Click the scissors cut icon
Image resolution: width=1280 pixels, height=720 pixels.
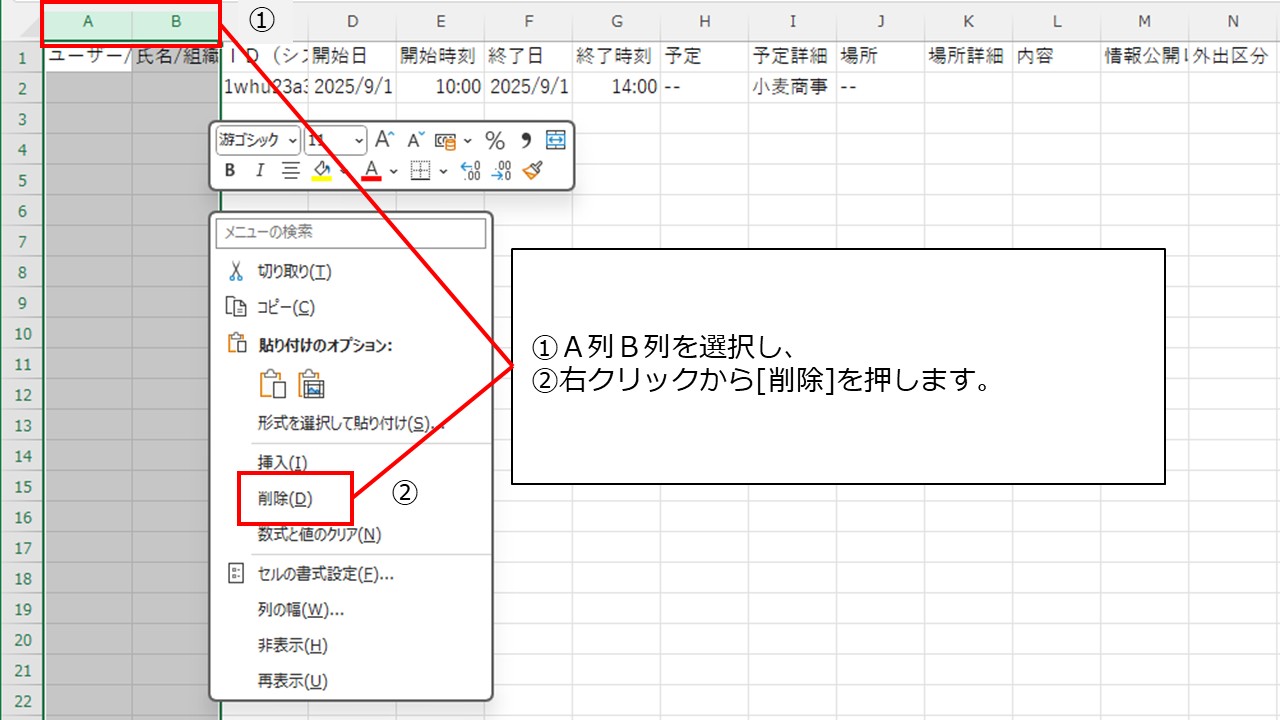[236, 271]
